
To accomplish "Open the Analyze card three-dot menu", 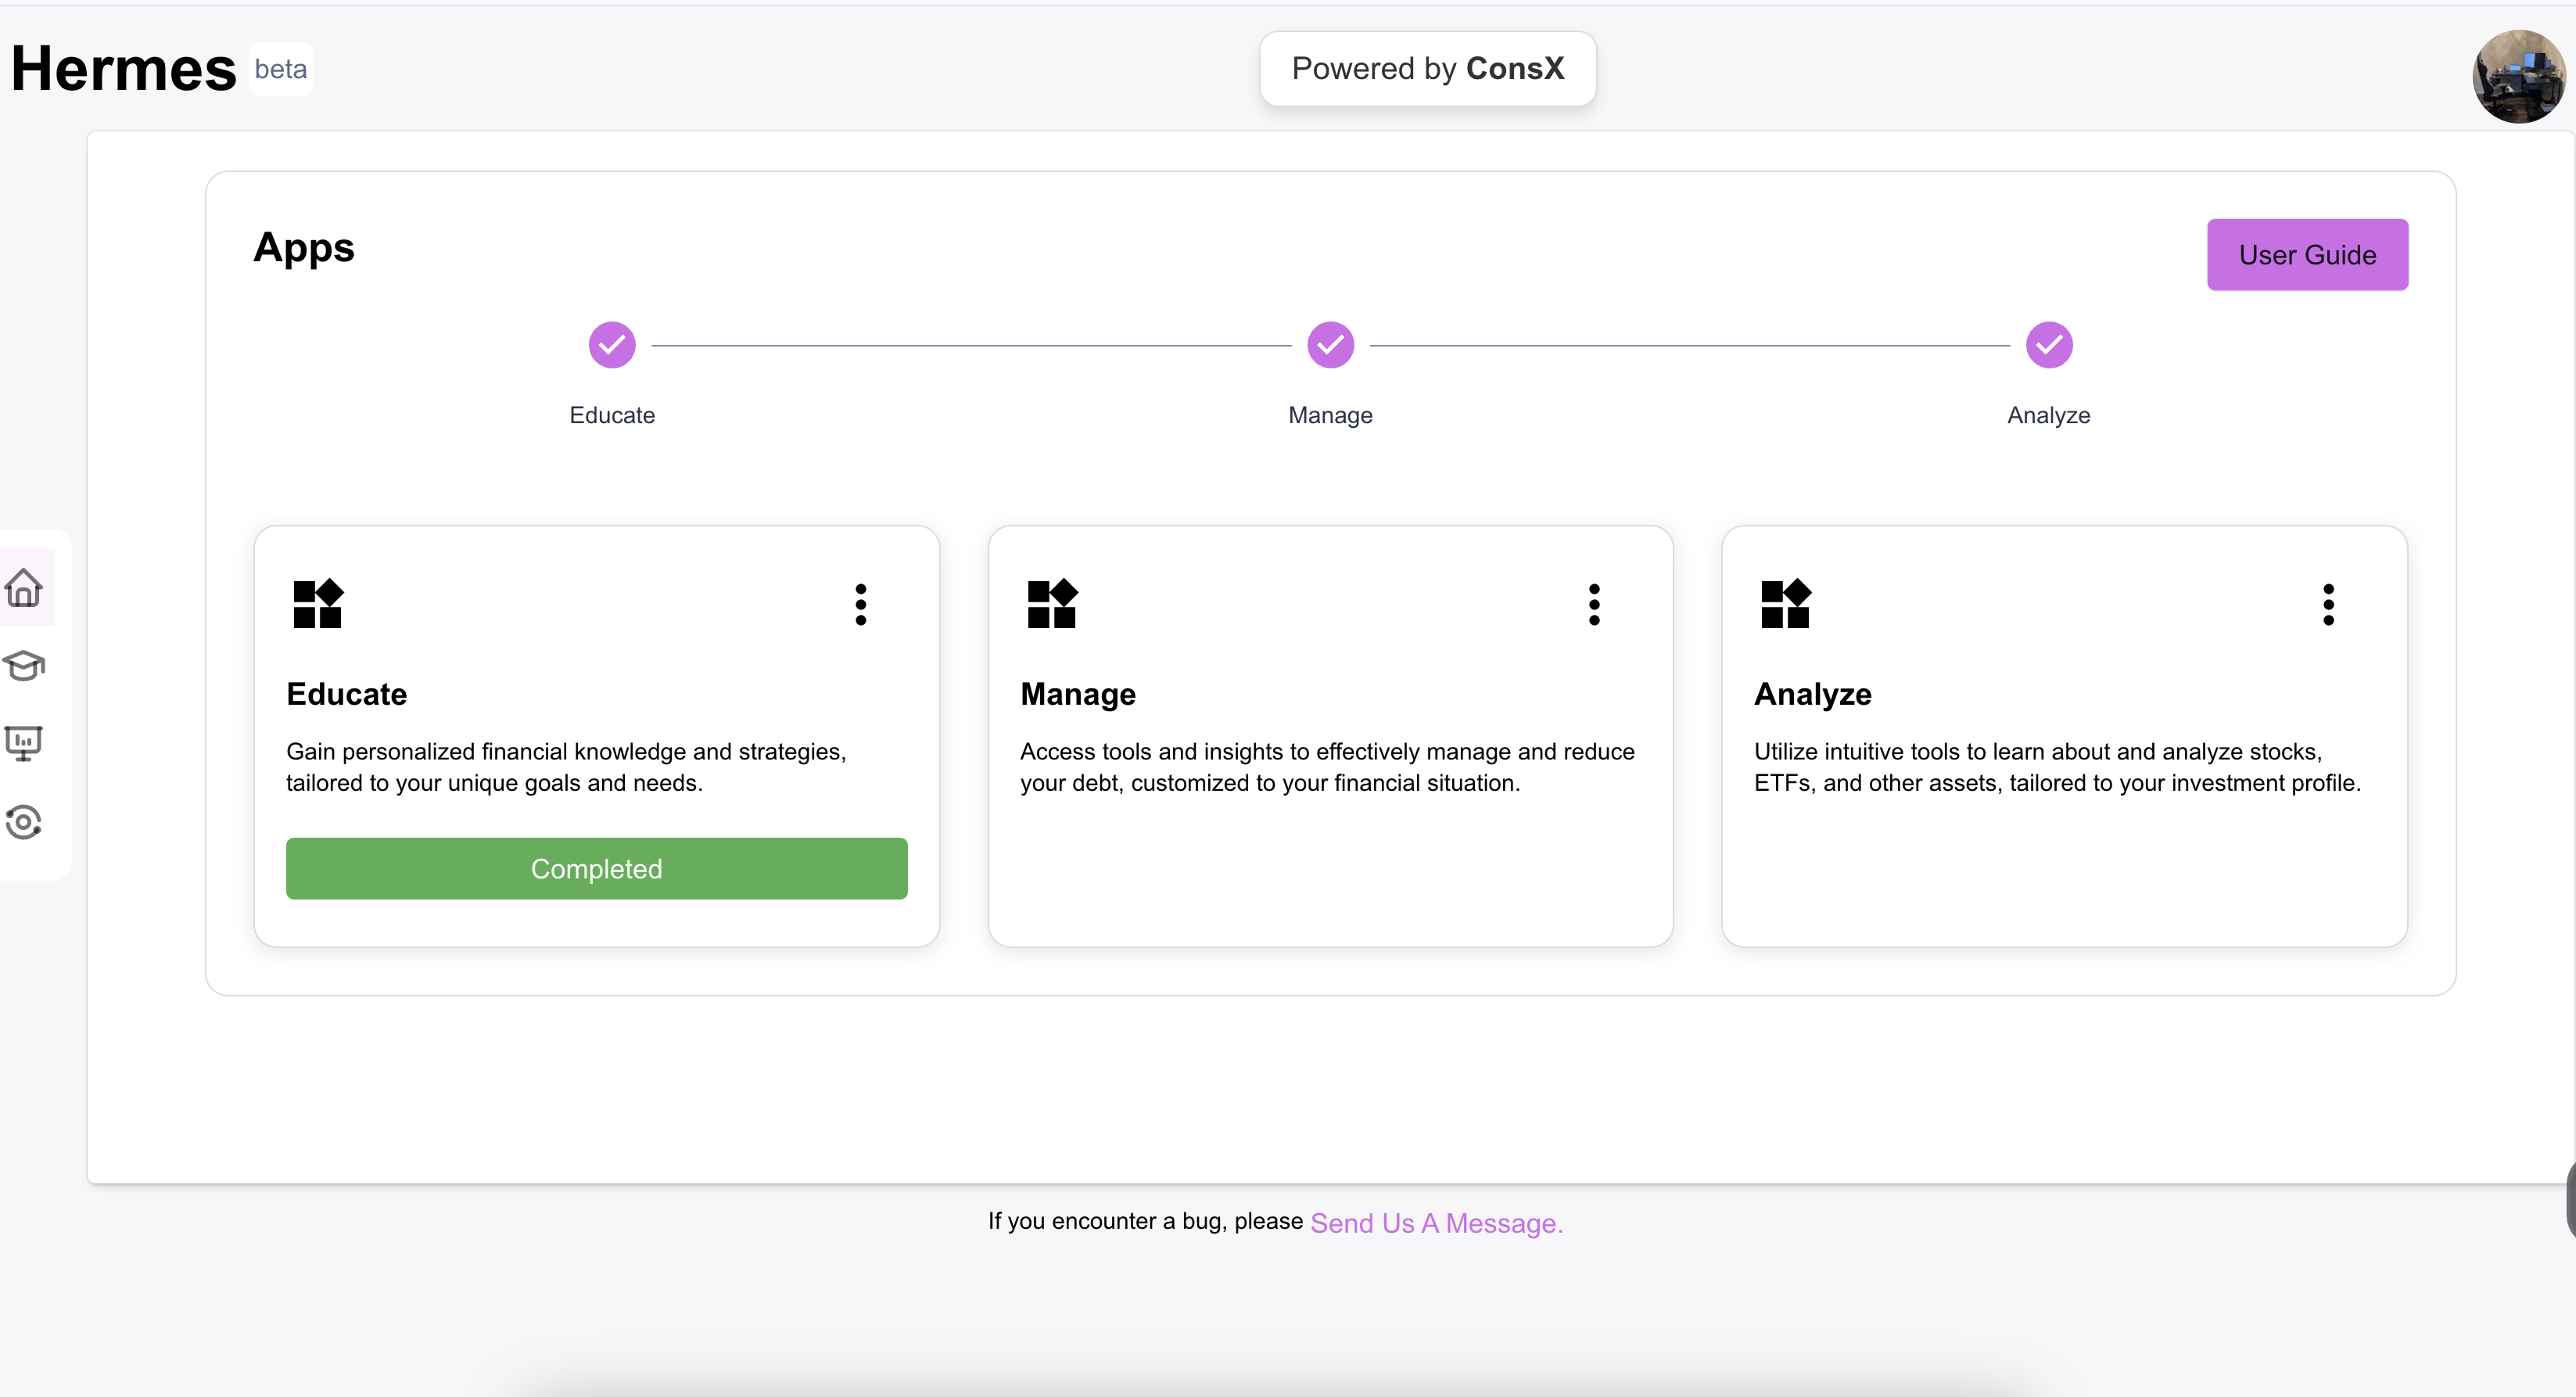I will click(2328, 605).
